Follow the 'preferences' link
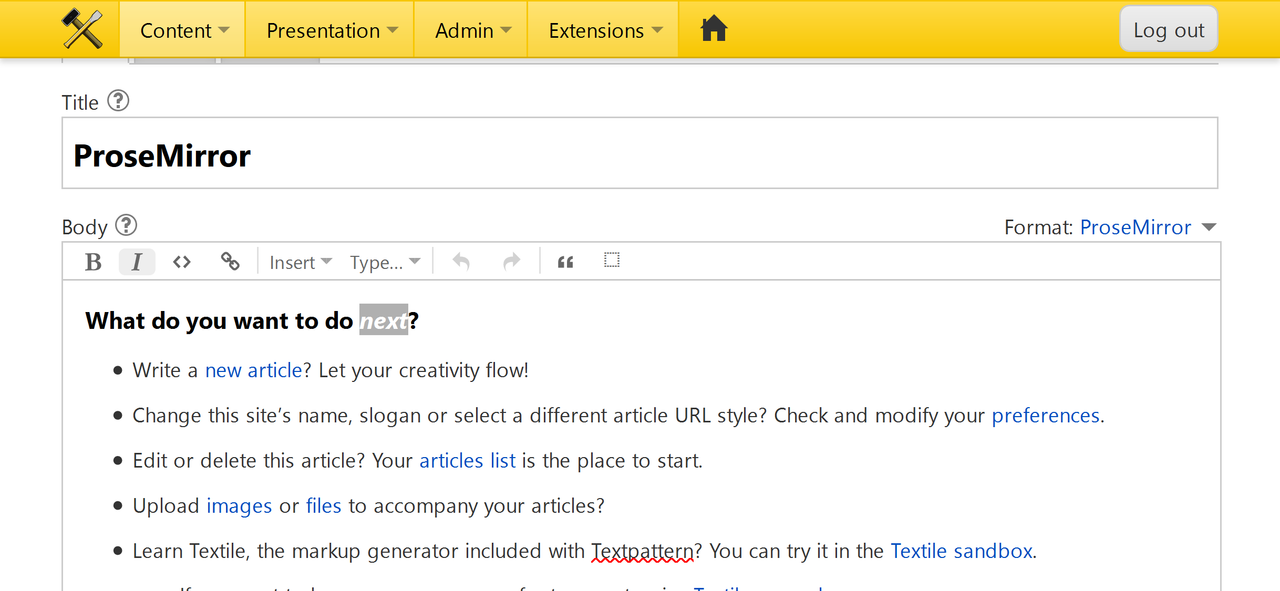This screenshot has height=591, width=1280. (1045, 415)
